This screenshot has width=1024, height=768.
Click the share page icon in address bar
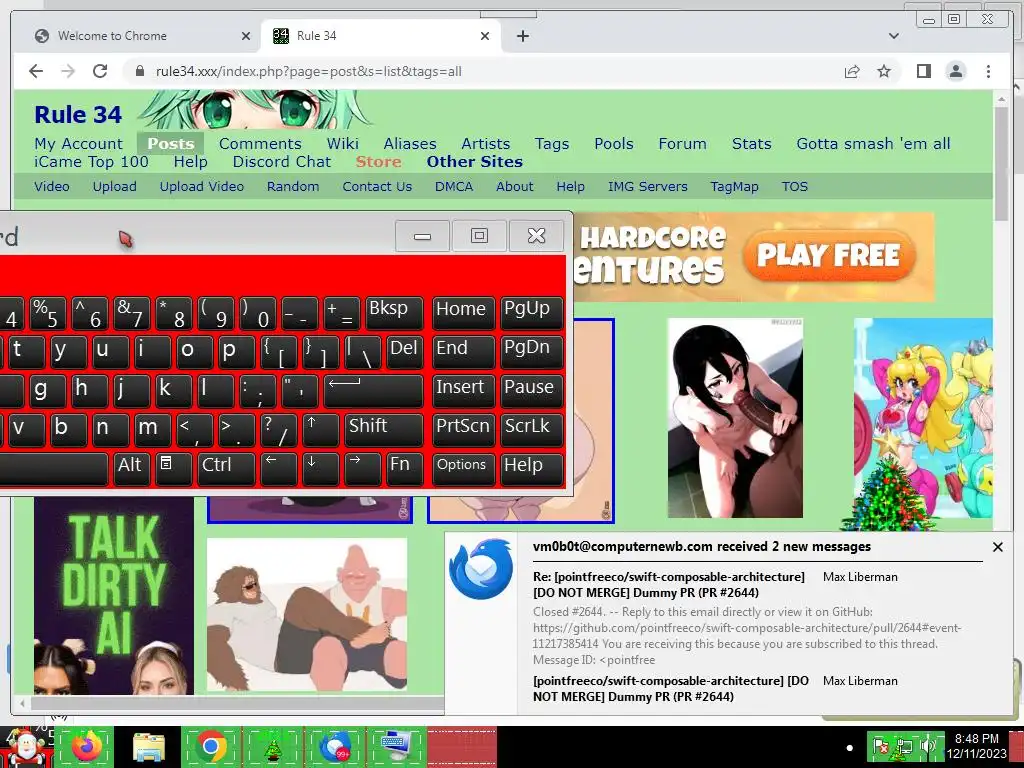(x=852, y=71)
